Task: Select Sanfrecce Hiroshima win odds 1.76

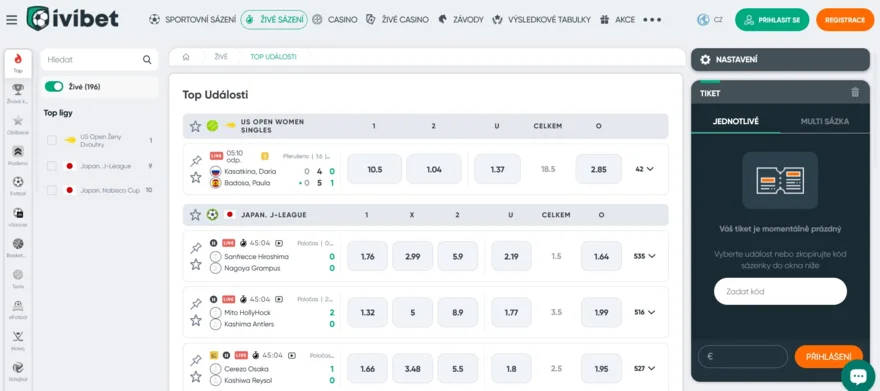Action: (x=368, y=256)
